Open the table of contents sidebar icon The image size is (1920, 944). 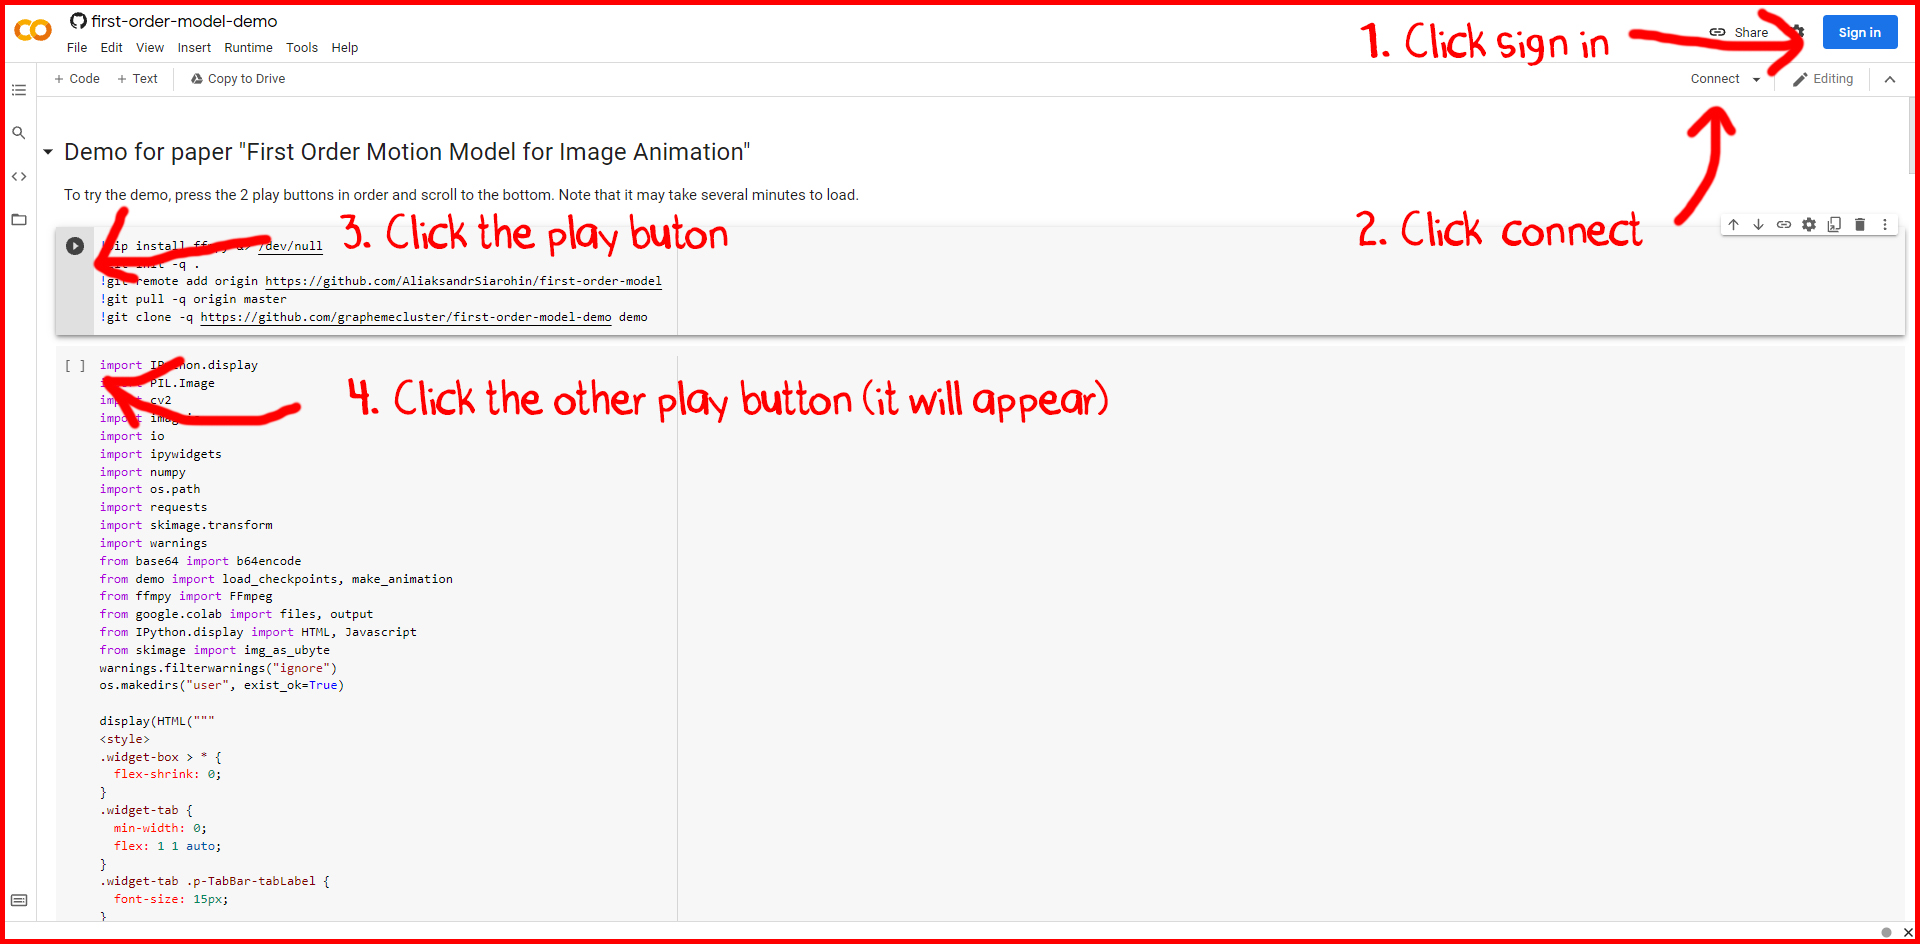click(x=19, y=90)
